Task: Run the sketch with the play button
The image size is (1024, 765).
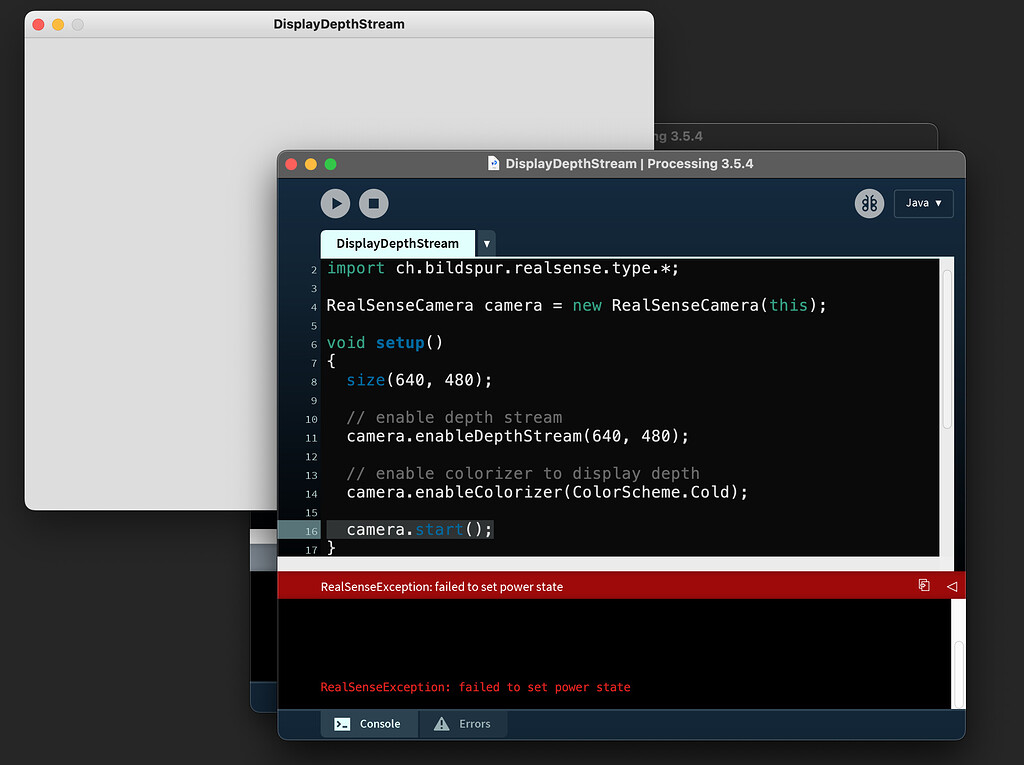Action: pos(335,204)
